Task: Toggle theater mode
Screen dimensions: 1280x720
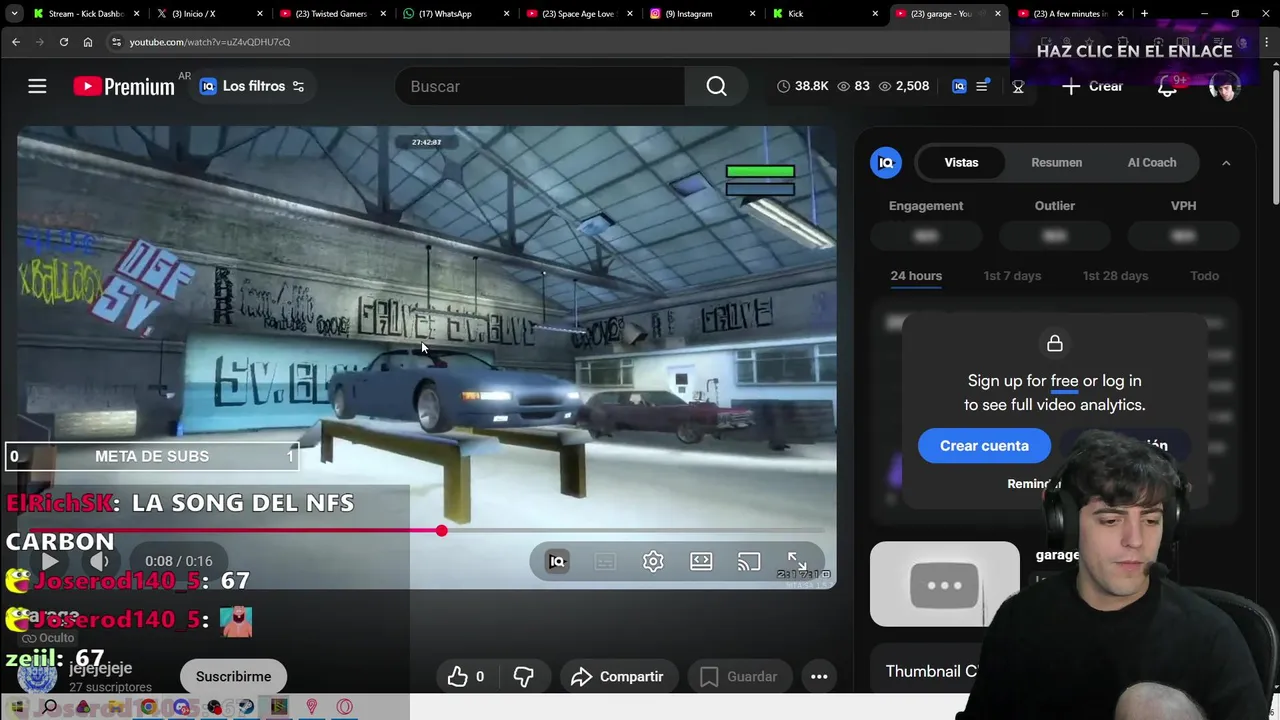Action: (701, 561)
